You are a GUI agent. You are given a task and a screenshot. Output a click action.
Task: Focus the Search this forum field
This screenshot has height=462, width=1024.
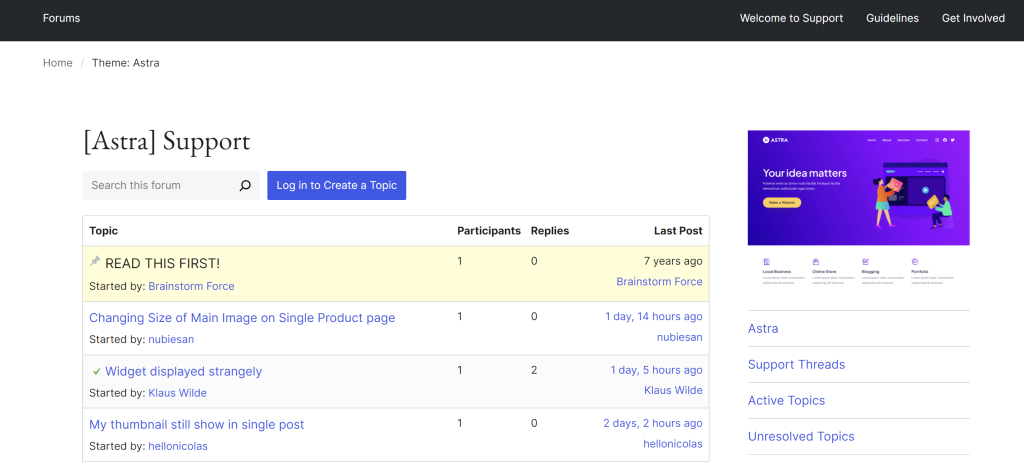pyautogui.click(x=160, y=185)
